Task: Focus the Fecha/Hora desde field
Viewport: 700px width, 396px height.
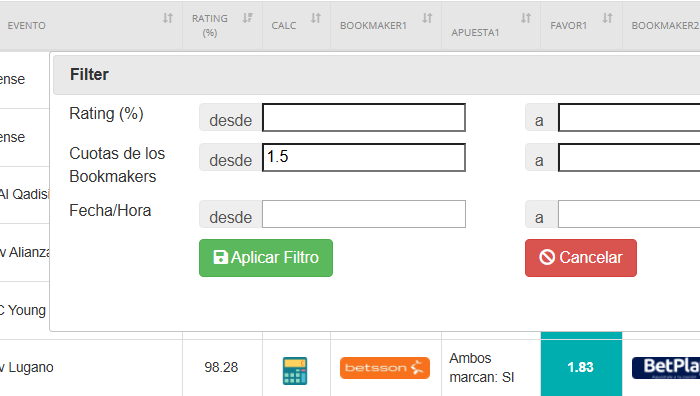Action: point(364,214)
